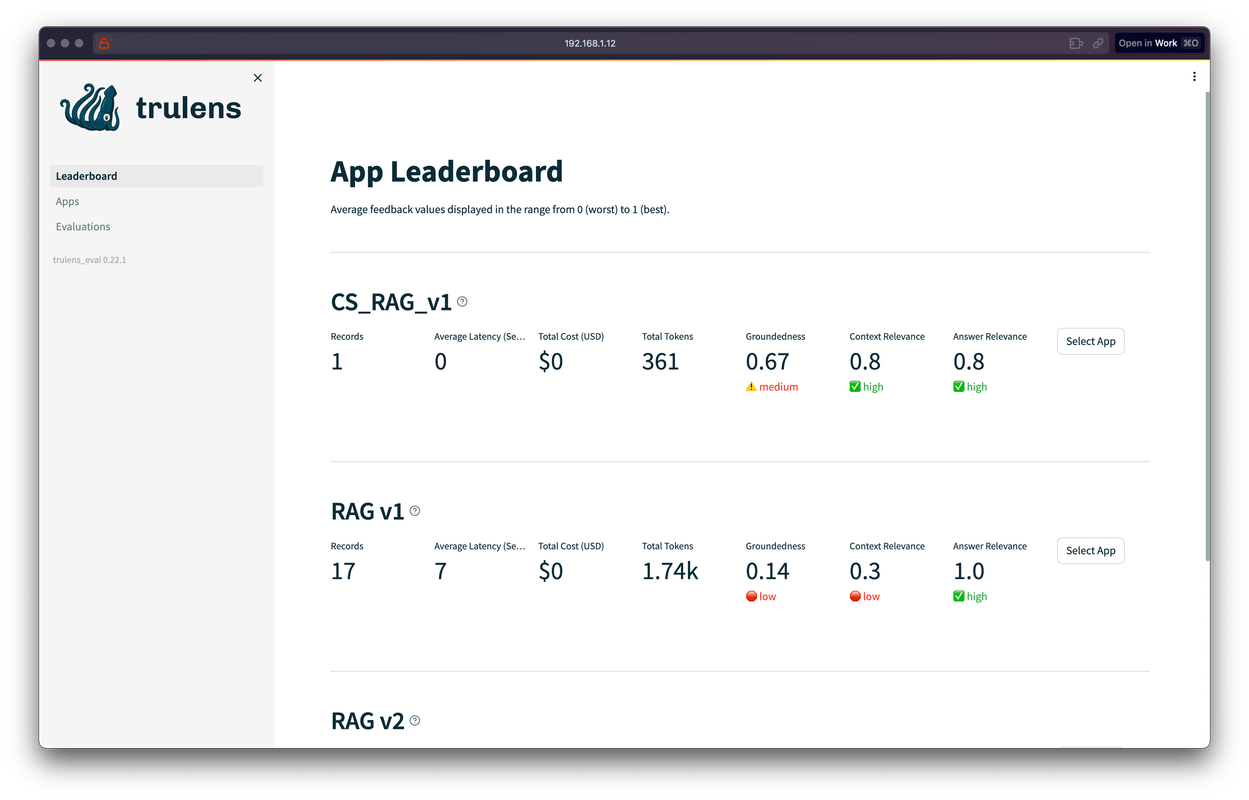Open the help tooltip beside CS_RAG_v1

[462, 301]
